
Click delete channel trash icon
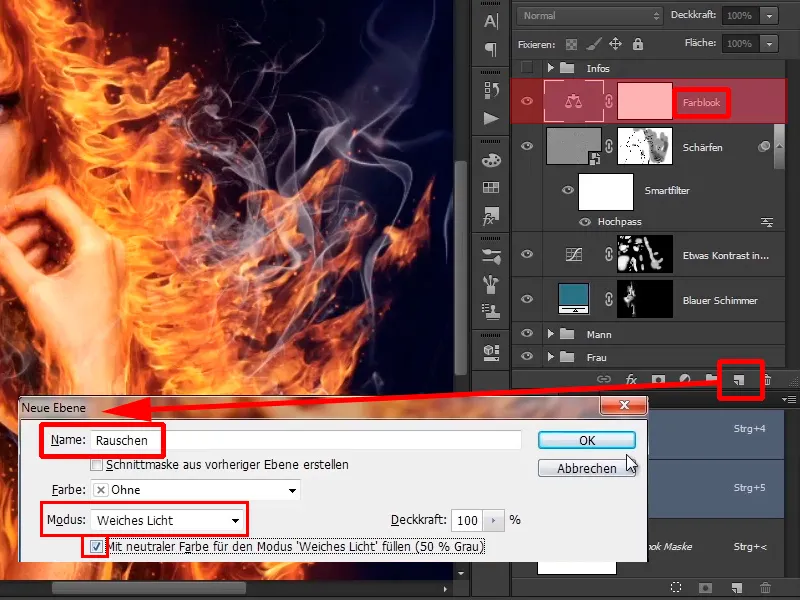click(765, 588)
